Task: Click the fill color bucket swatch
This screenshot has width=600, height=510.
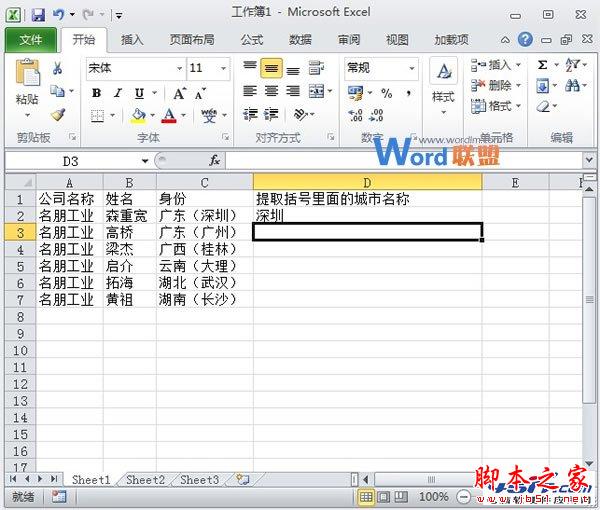Action: tap(138, 115)
